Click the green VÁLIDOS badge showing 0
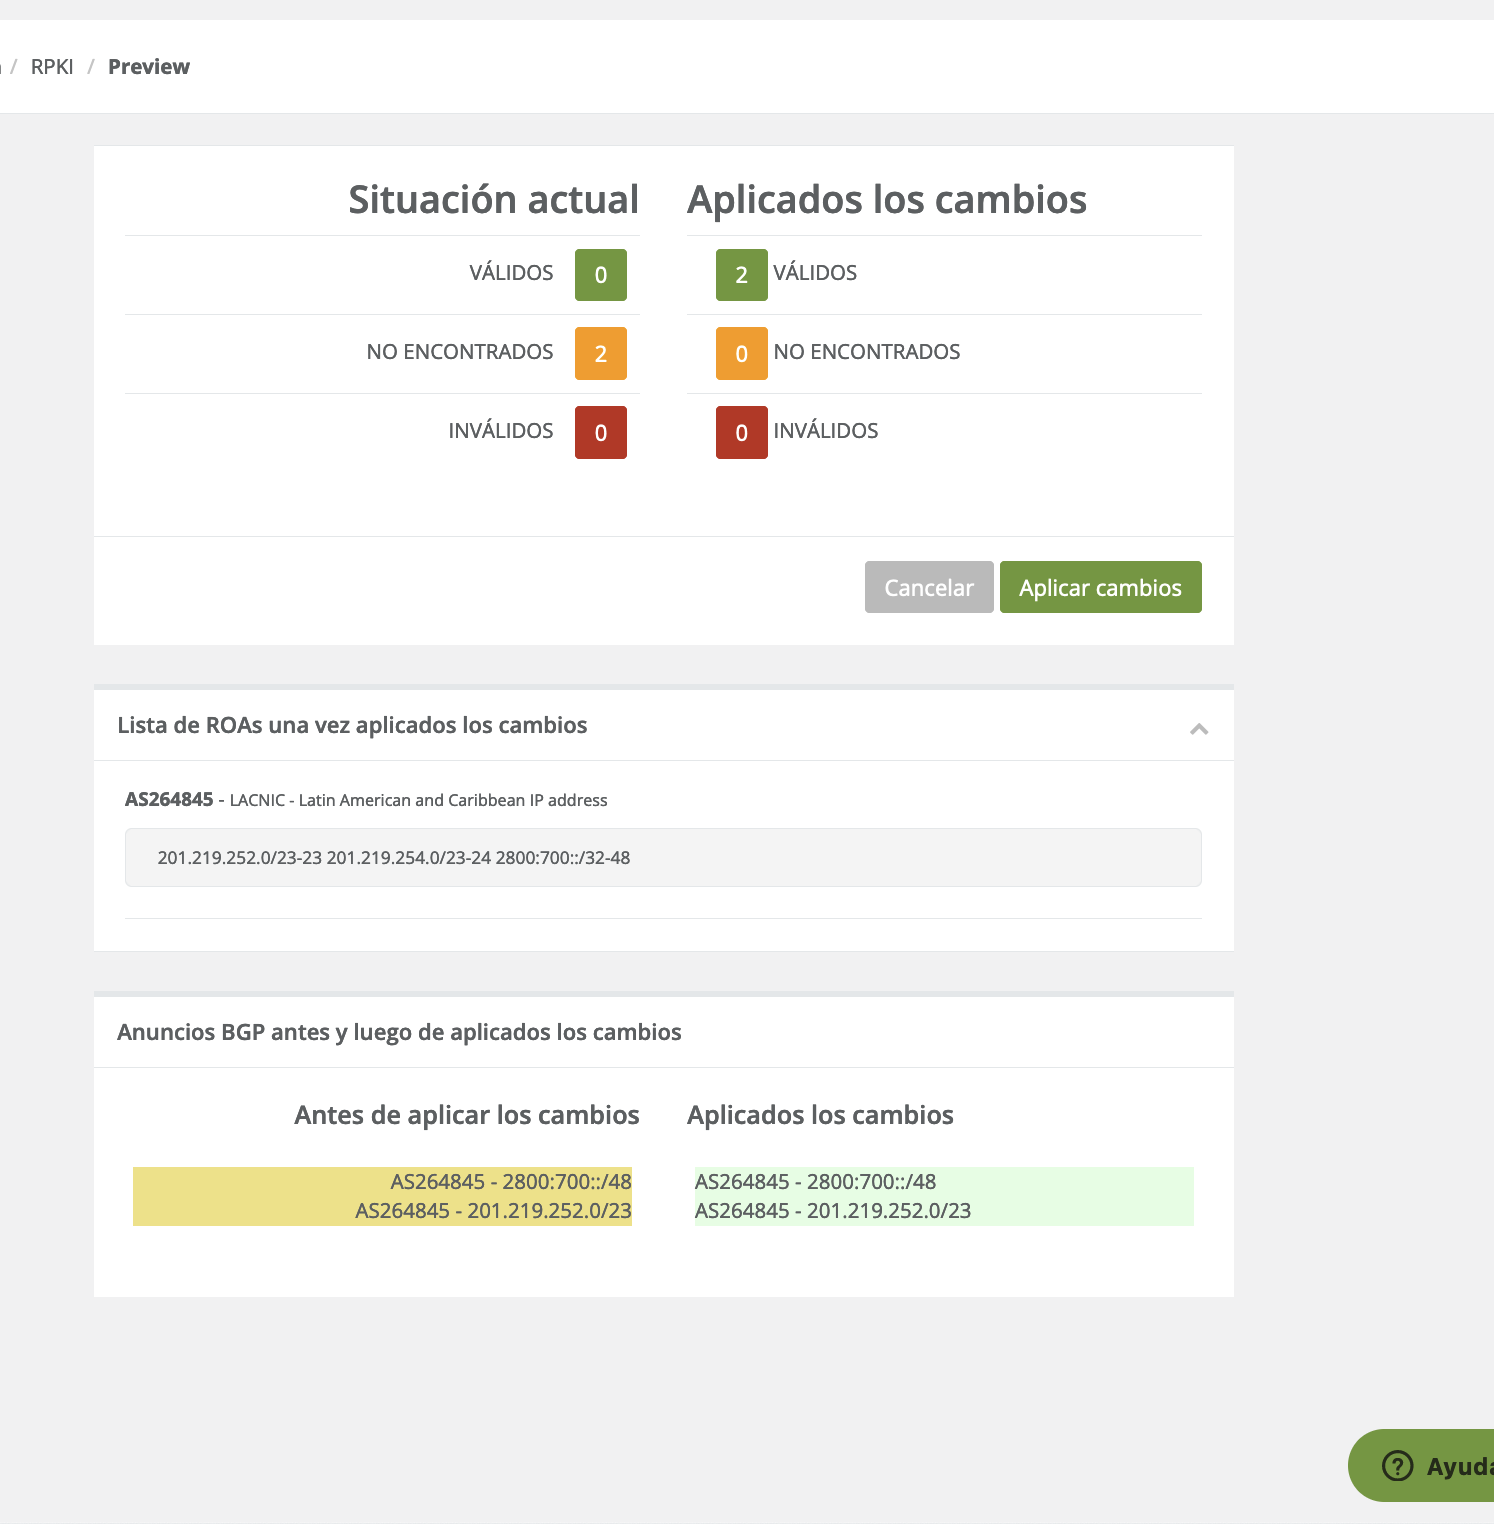Image resolution: width=1494 pixels, height=1524 pixels. point(600,275)
